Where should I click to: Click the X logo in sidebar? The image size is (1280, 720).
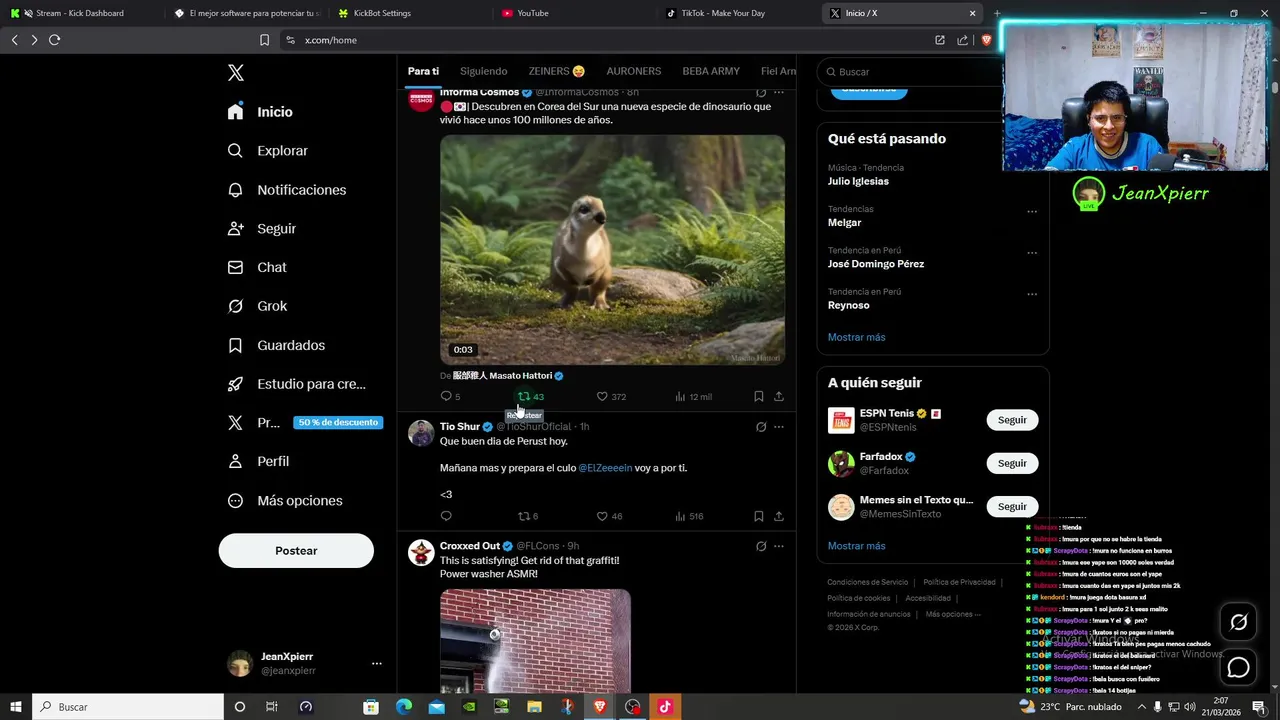point(236,73)
